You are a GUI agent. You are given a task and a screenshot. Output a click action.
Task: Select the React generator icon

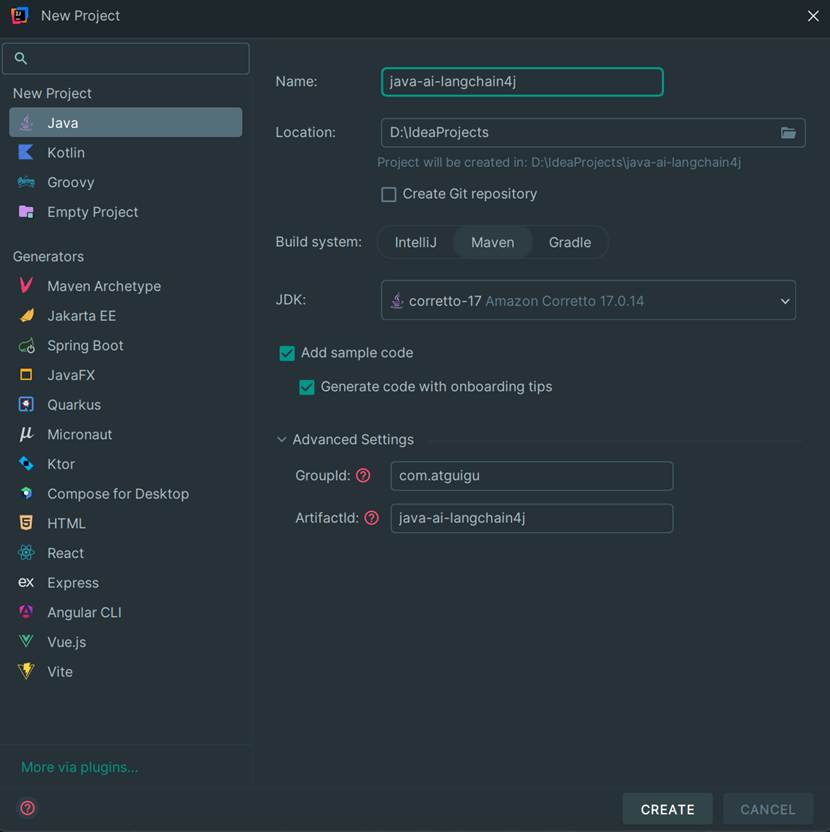25,553
